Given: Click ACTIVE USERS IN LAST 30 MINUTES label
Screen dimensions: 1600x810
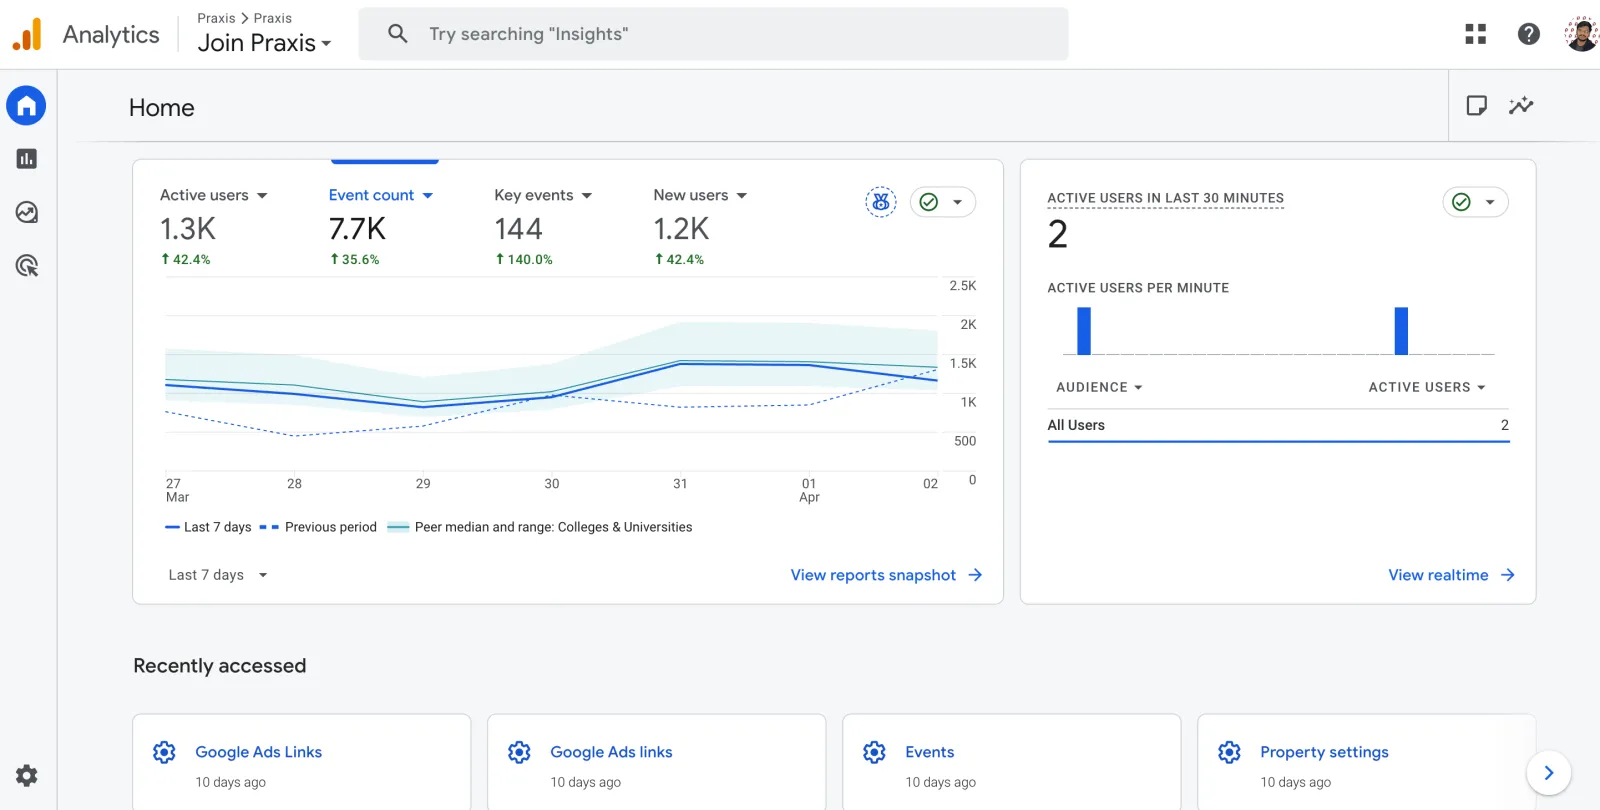Looking at the screenshot, I should tap(1165, 198).
